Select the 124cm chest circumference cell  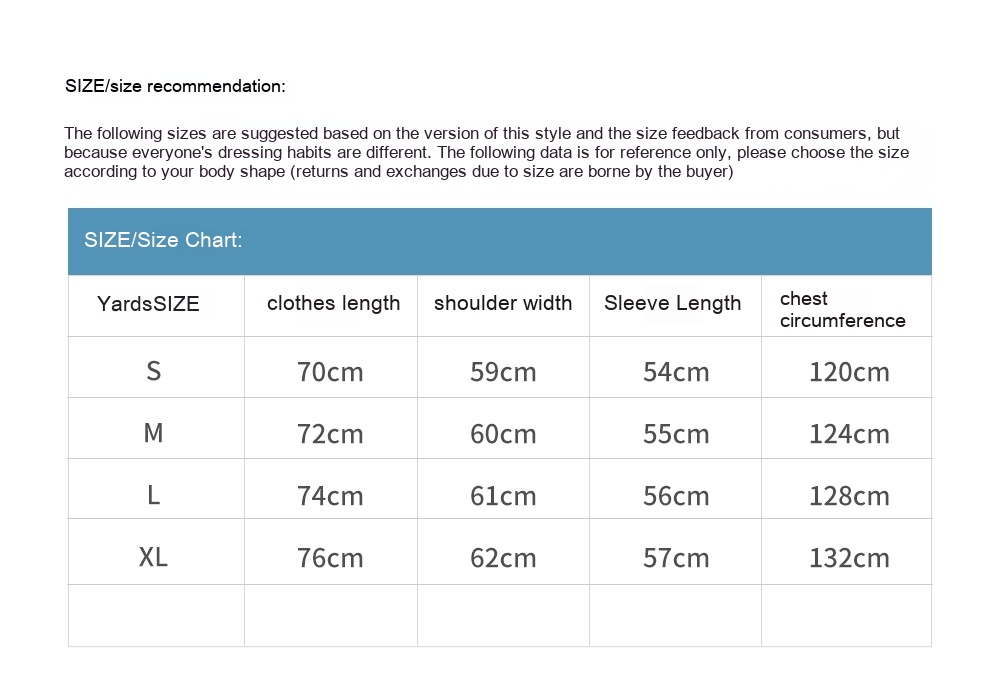coord(849,434)
